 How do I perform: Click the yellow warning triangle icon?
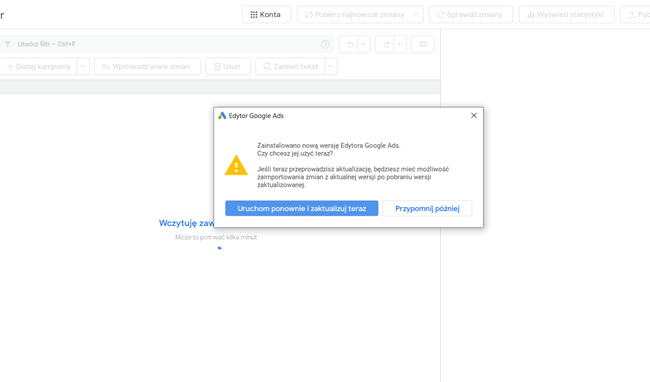coord(236,165)
